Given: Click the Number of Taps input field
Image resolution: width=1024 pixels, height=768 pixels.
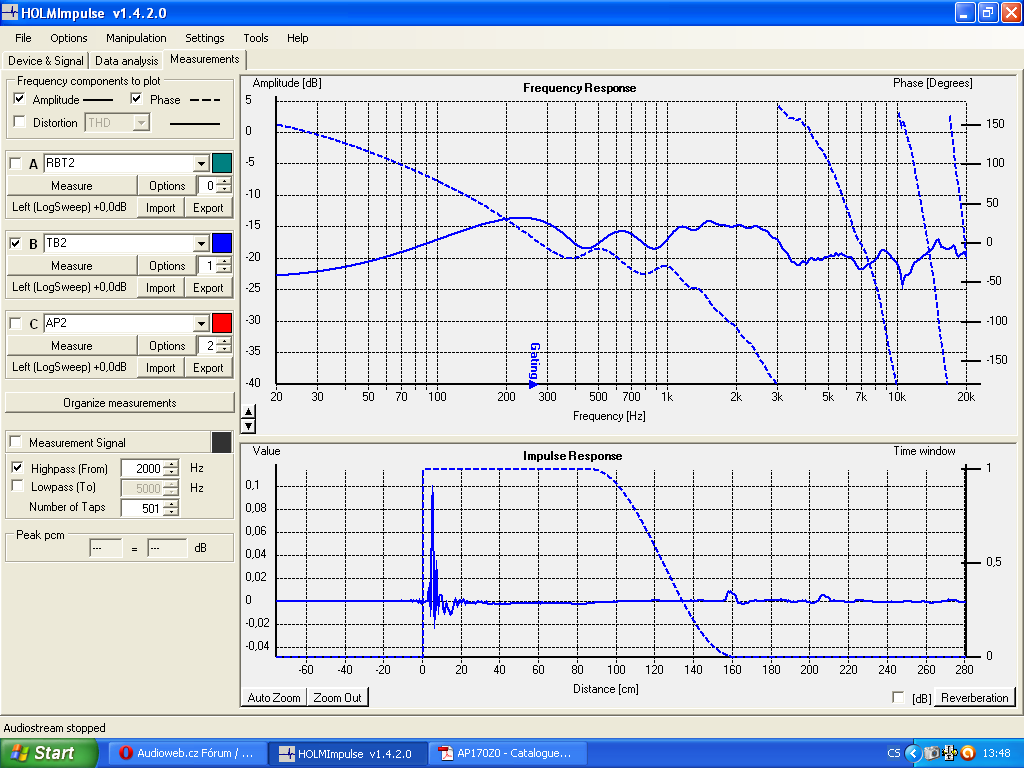Looking at the screenshot, I should click(142, 508).
